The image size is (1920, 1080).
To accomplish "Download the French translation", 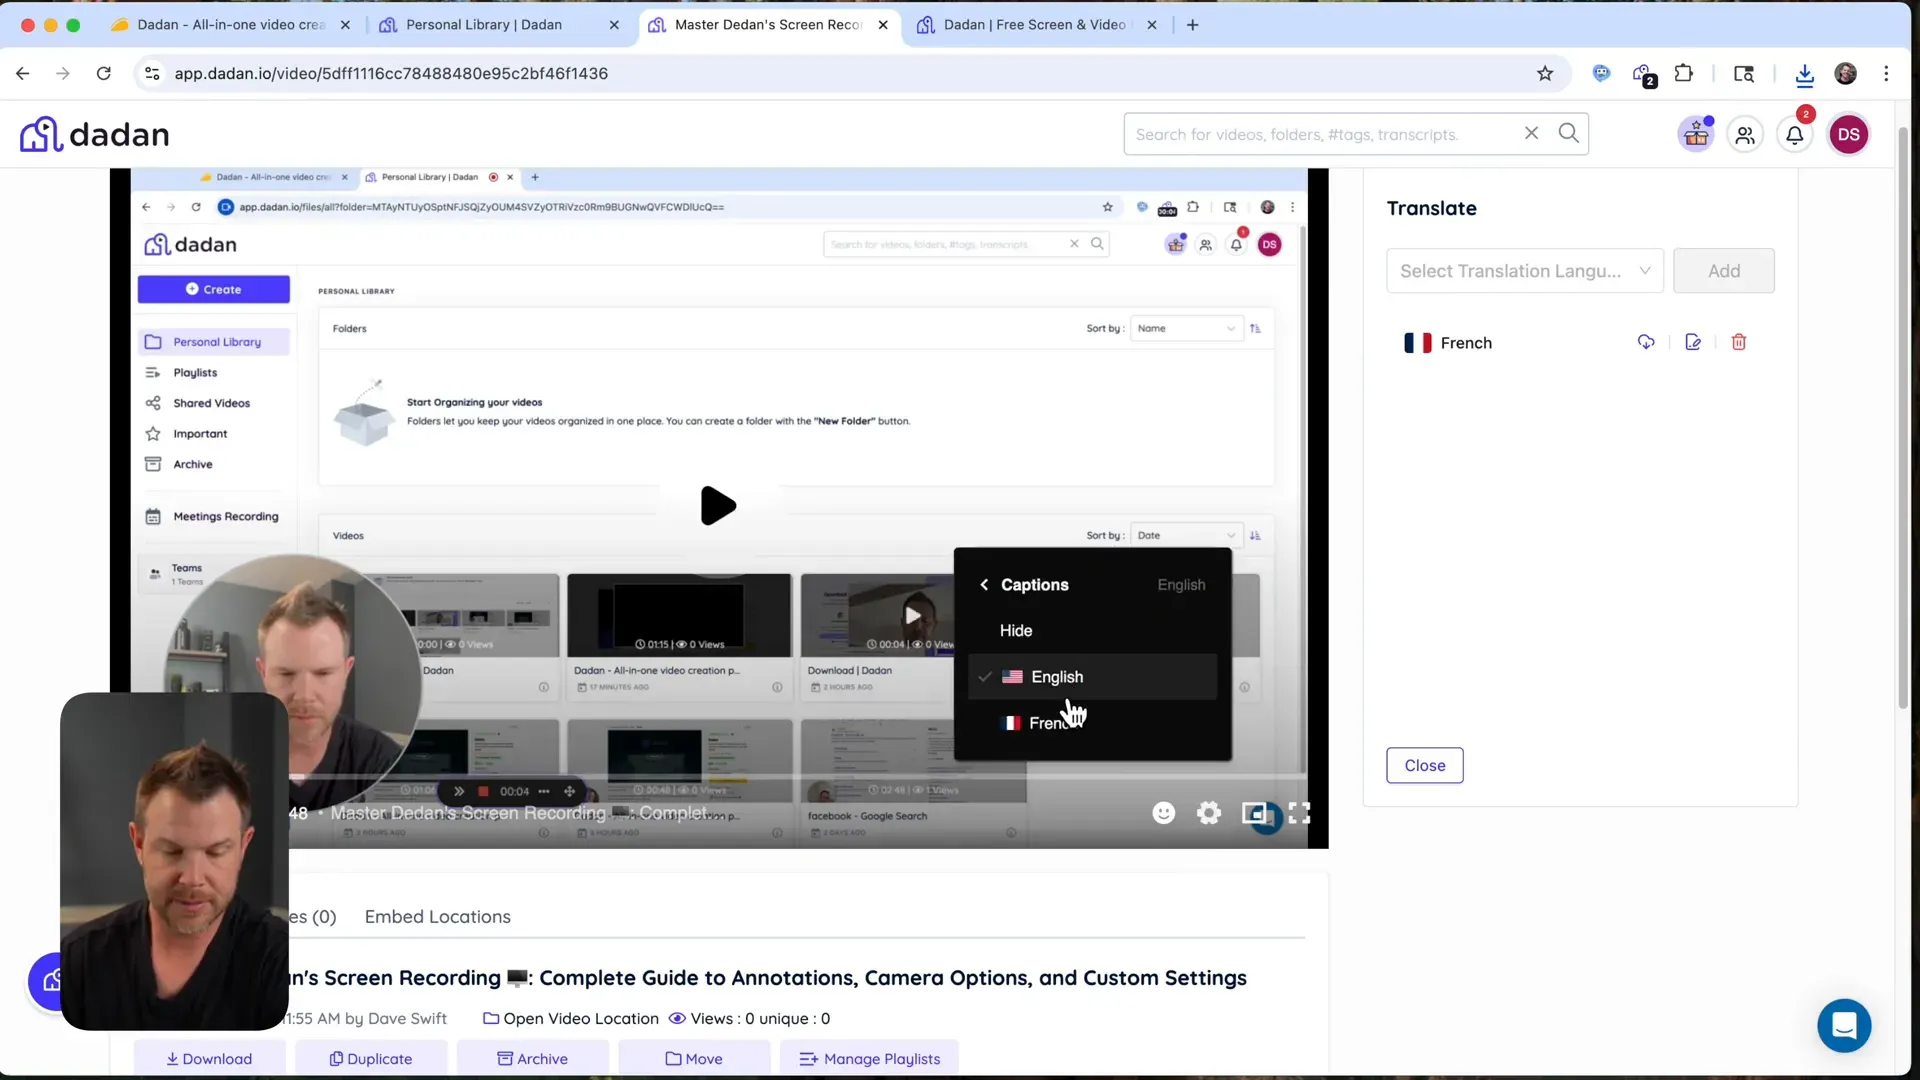I will click(x=1646, y=342).
